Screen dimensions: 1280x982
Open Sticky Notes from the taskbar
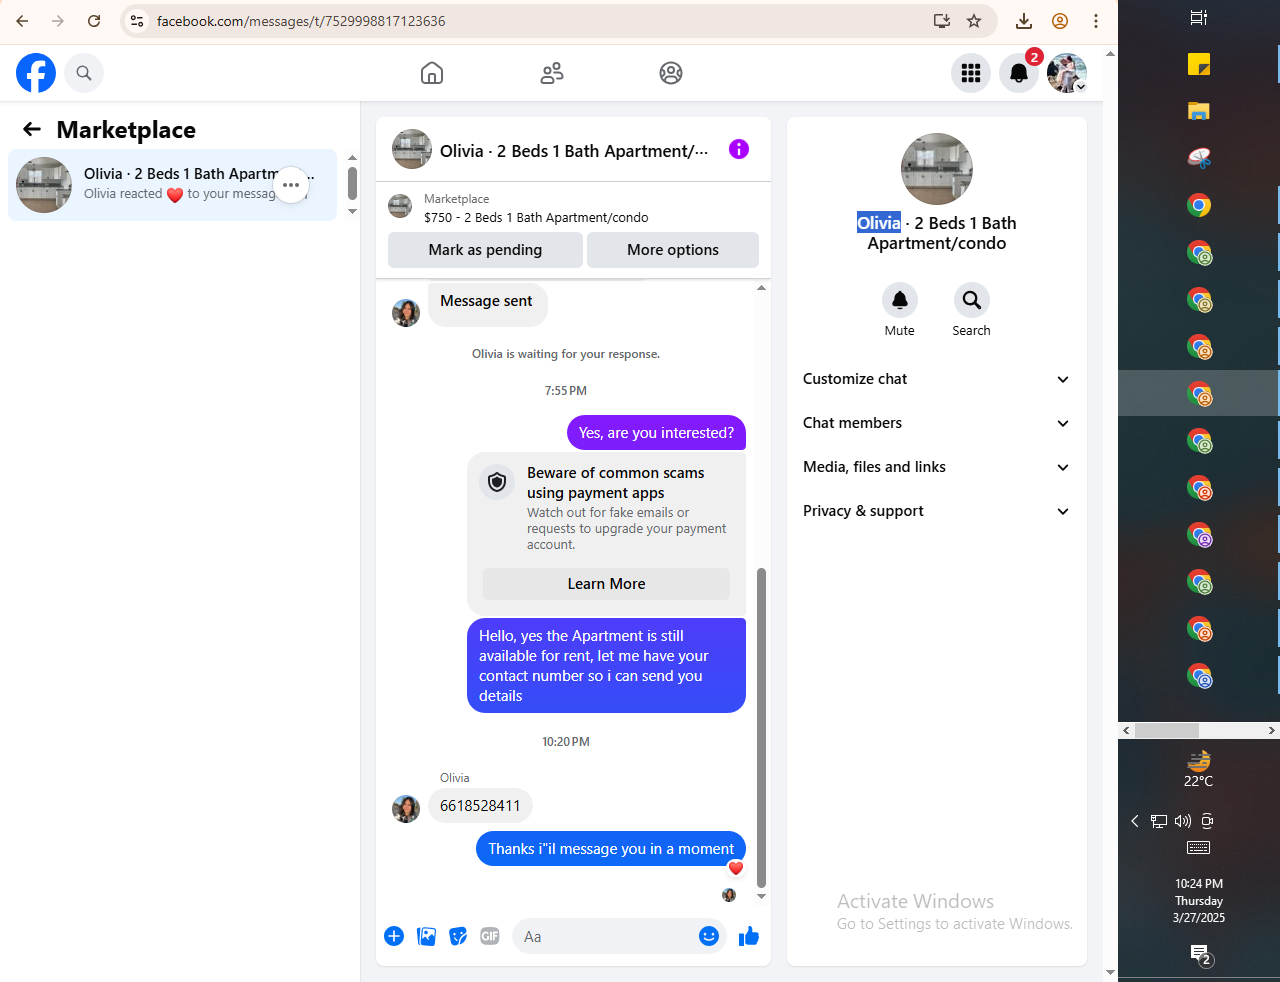[1199, 64]
